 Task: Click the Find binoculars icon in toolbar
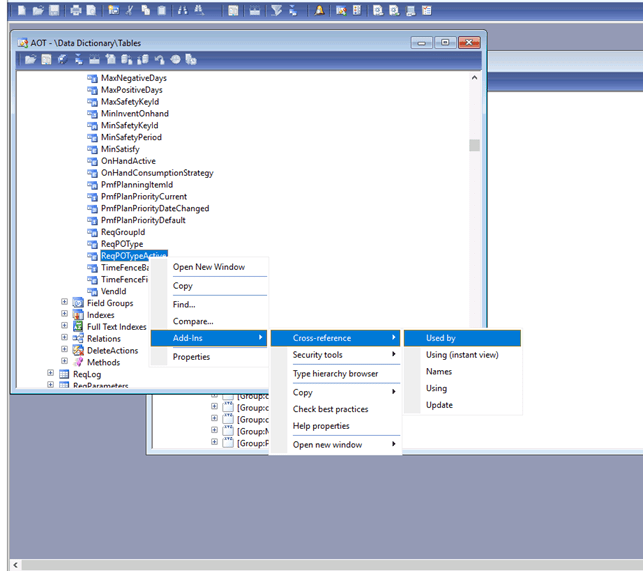(183, 10)
